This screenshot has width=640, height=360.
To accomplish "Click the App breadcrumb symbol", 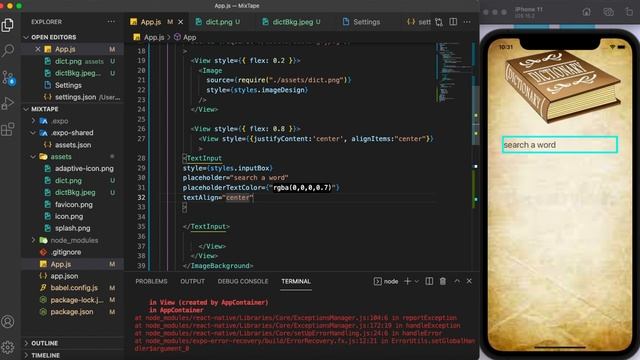I will click(x=185, y=37).
